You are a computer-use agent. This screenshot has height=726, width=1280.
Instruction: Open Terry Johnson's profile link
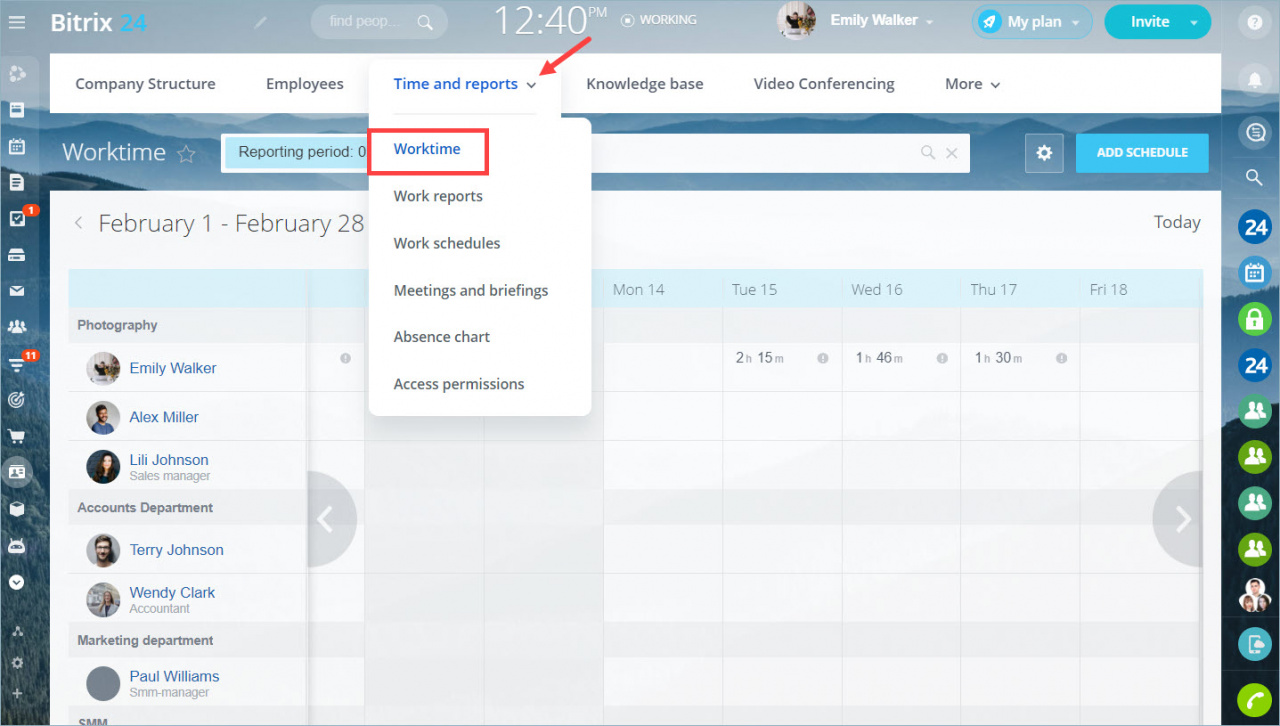176,550
